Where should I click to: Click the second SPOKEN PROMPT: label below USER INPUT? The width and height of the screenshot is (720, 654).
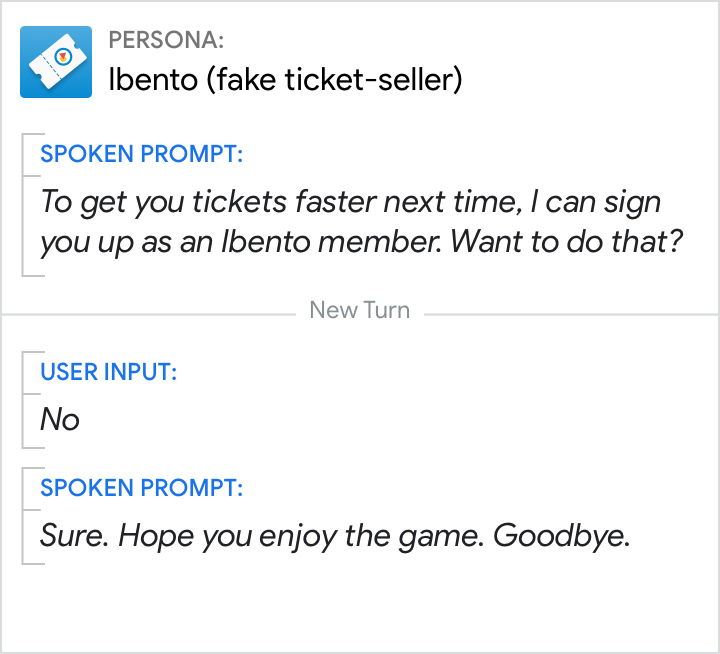pos(141,489)
